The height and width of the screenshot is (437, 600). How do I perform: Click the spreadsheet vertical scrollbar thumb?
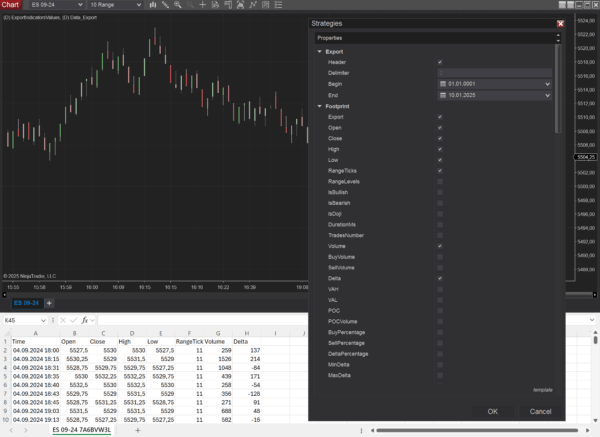[x=595, y=340]
